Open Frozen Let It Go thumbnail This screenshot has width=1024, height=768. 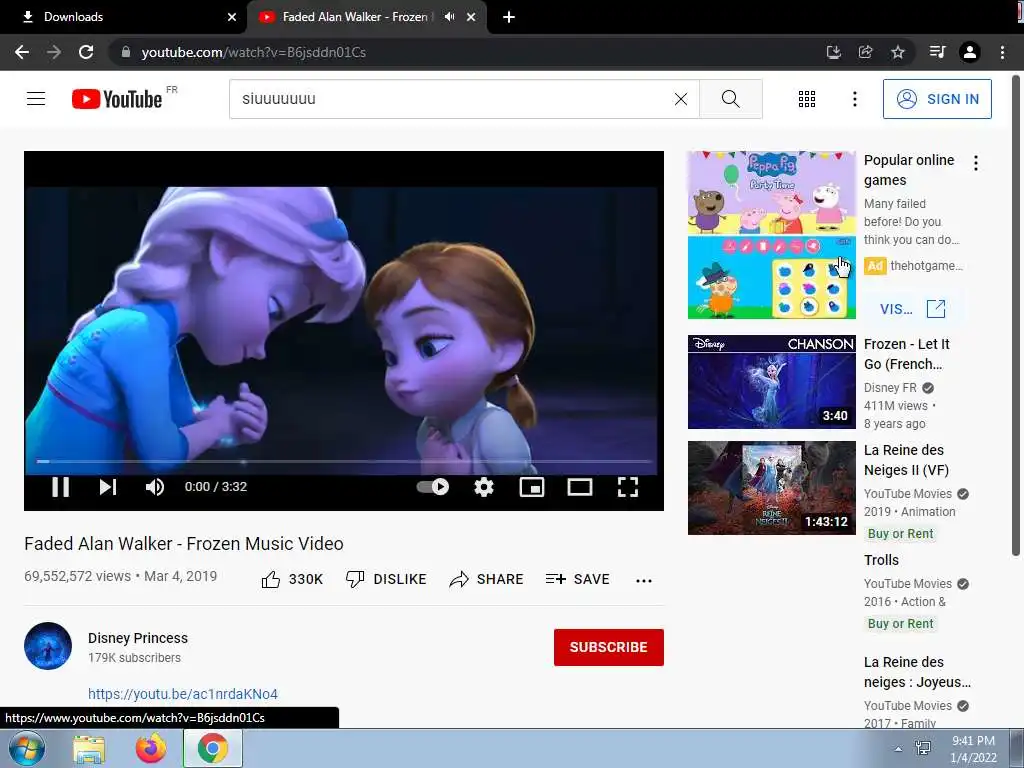coord(771,382)
